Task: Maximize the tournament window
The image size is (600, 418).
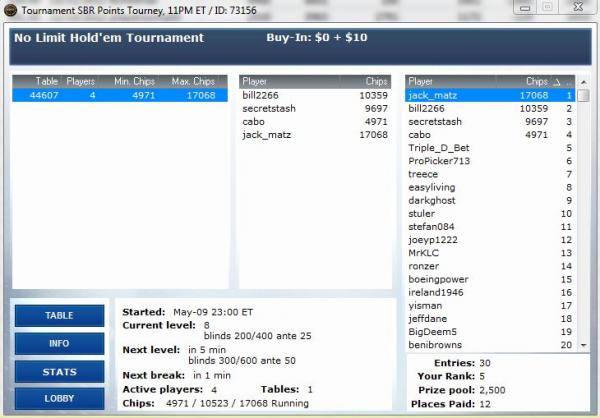Action: tap(546, 8)
